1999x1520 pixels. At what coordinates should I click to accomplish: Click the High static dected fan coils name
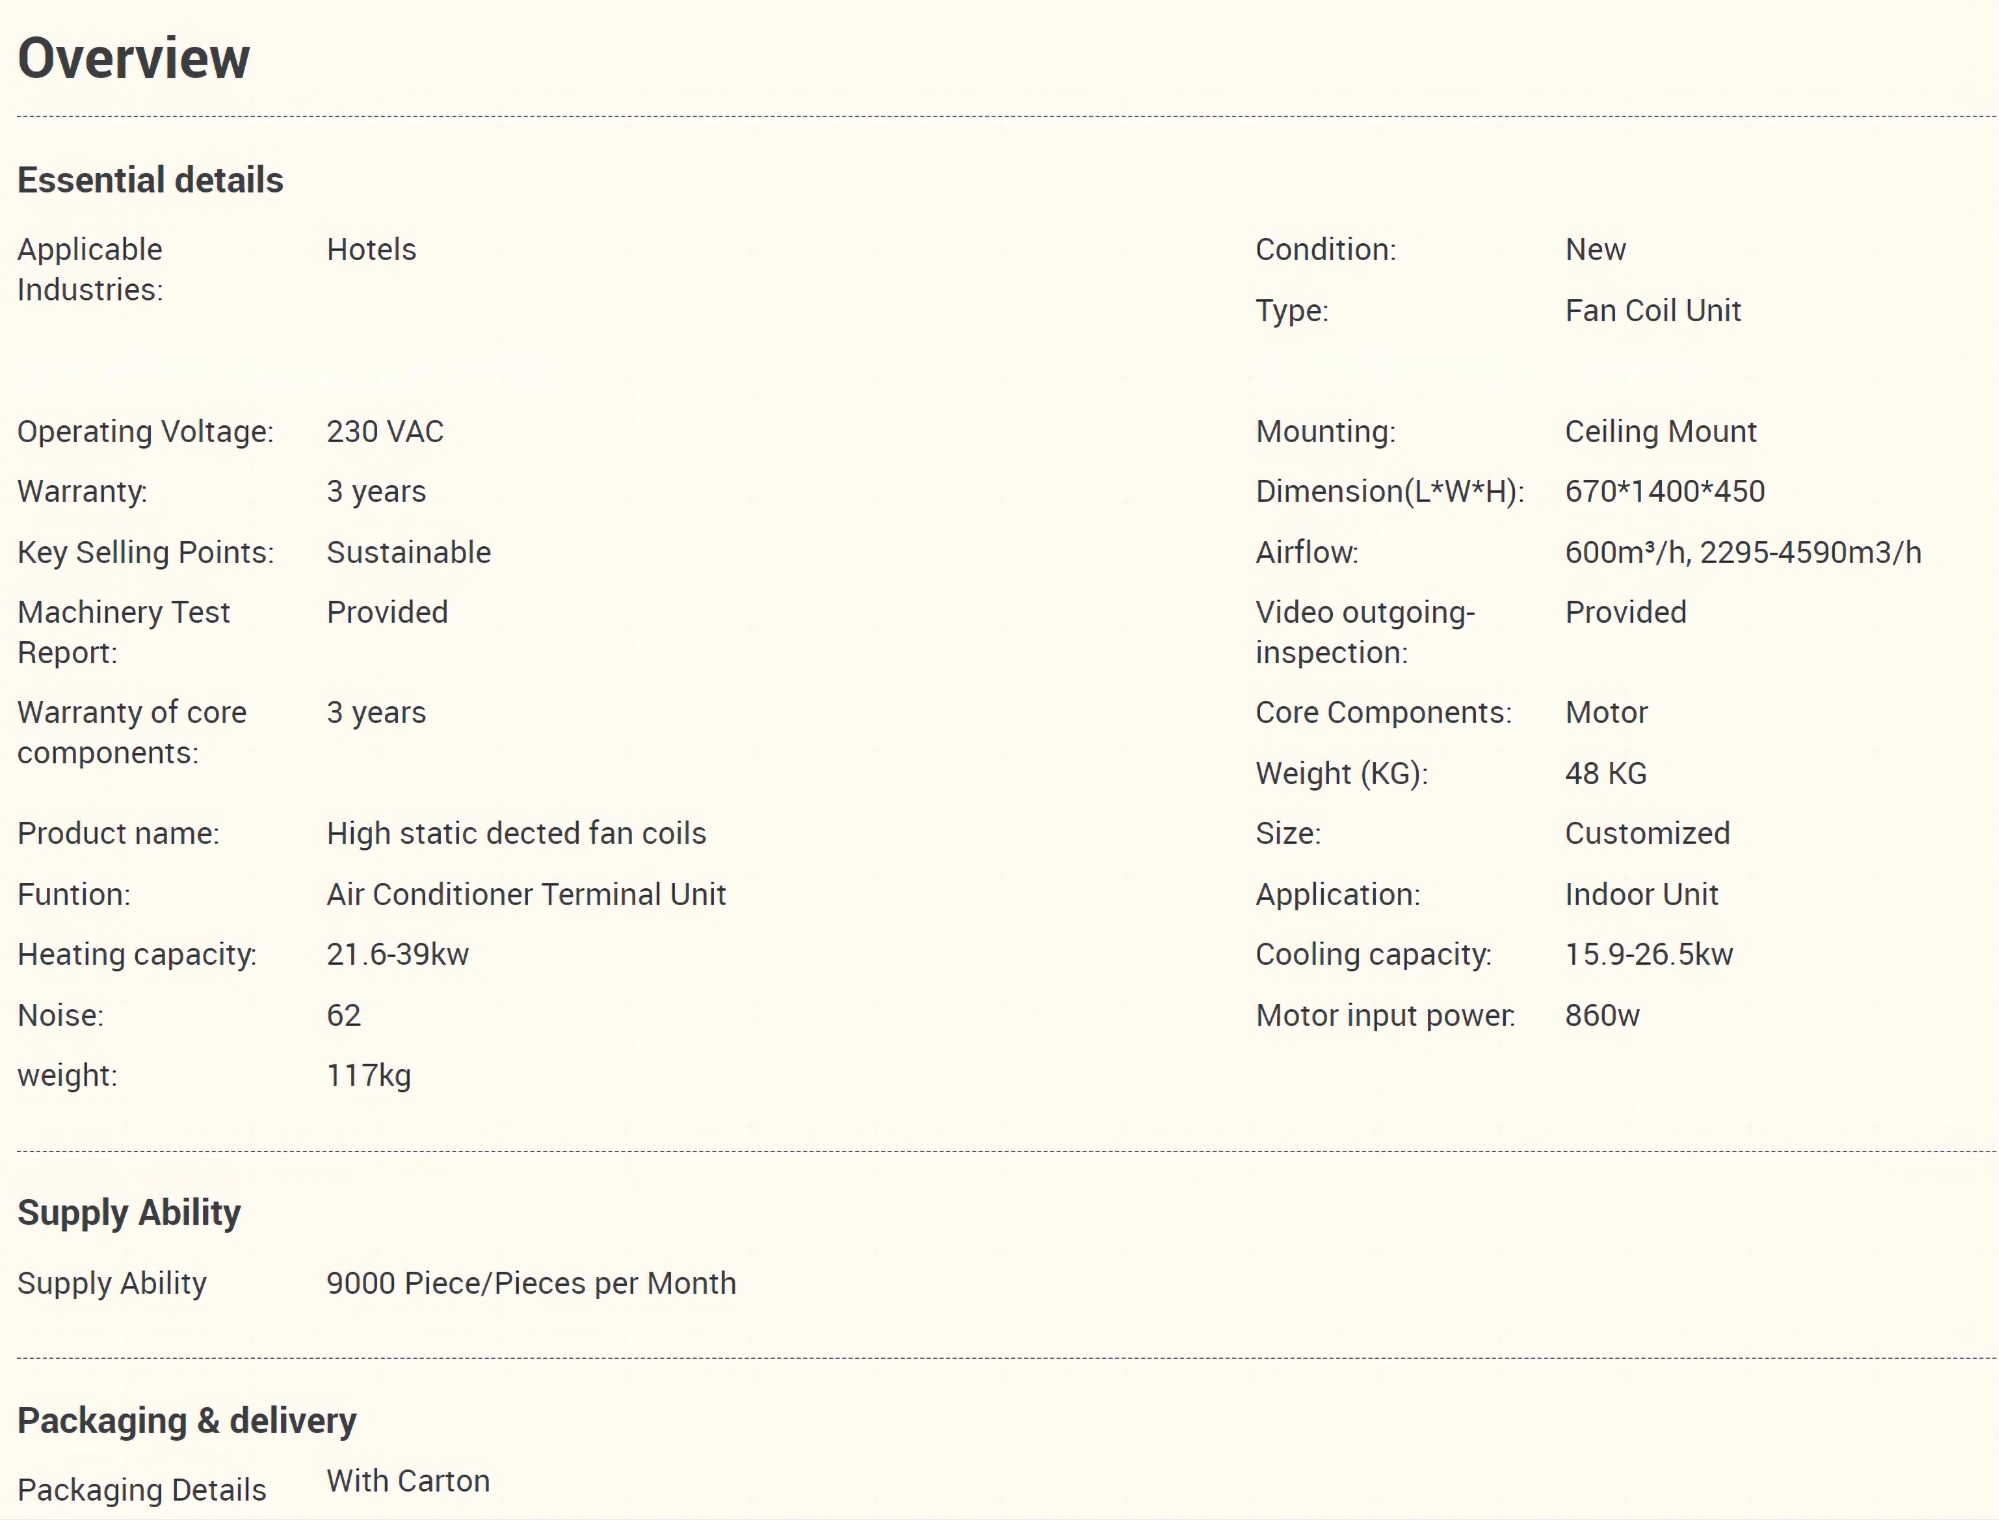point(516,833)
